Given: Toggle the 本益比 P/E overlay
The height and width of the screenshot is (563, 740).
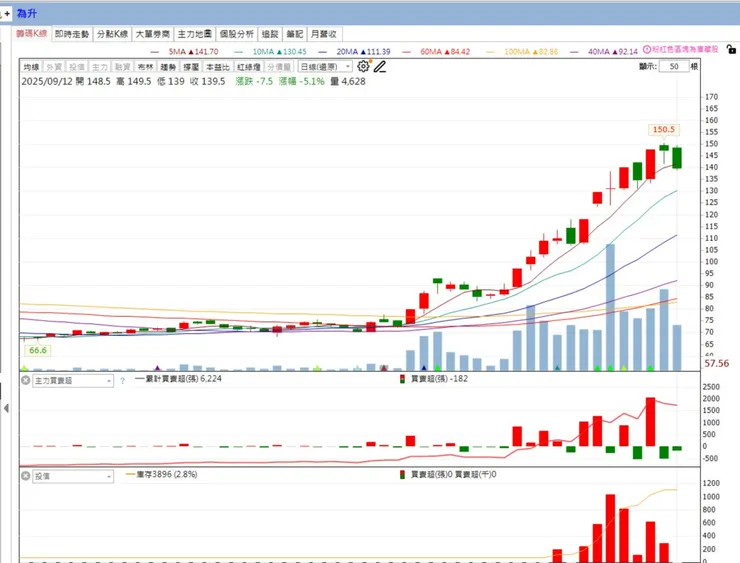Looking at the screenshot, I should click(x=217, y=67).
